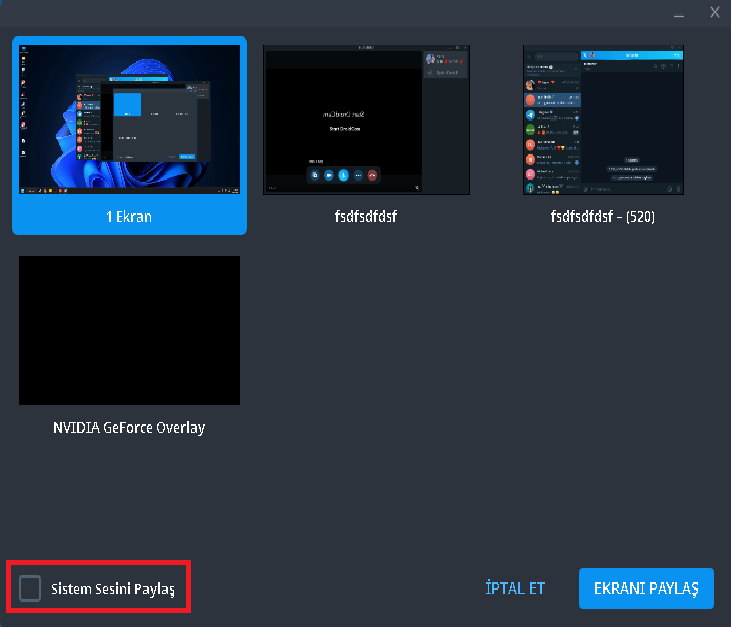Click the İPTAL ET button
This screenshot has height=628, width=731.
pyautogui.click(x=515, y=588)
